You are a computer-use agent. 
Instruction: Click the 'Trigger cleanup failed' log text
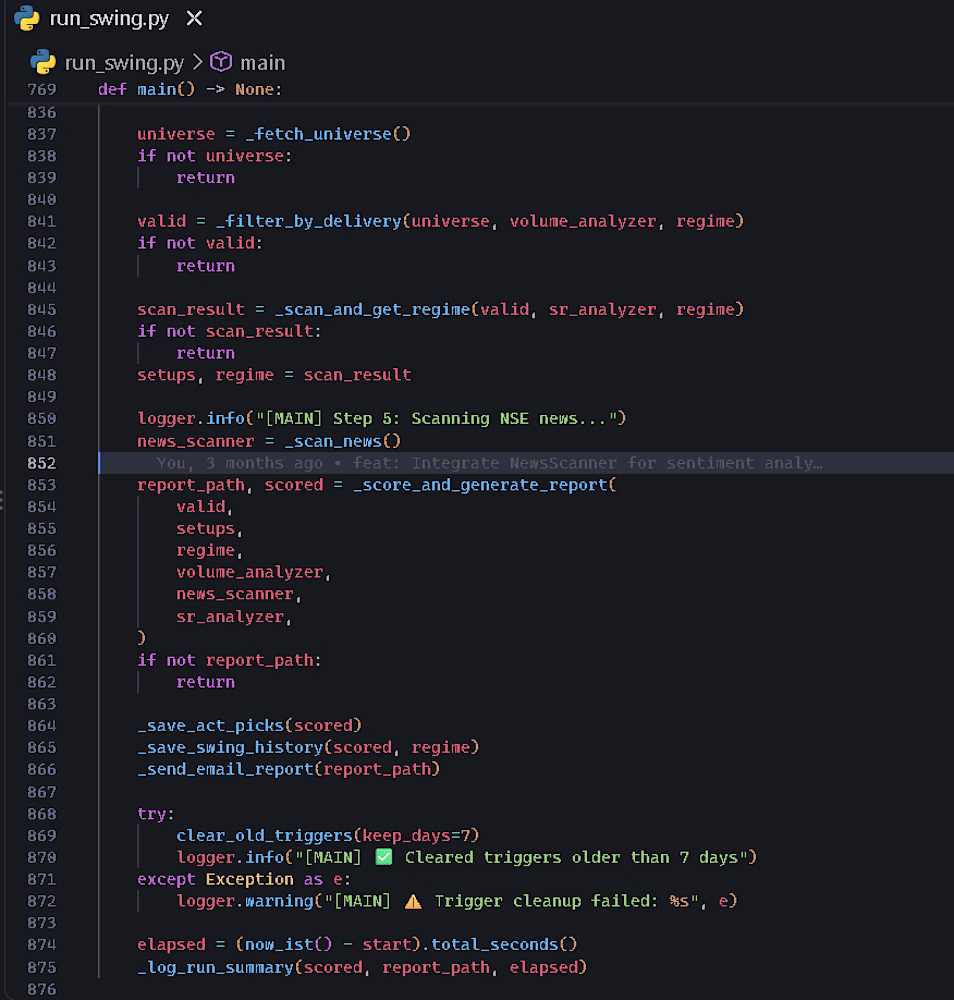(545, 901)
